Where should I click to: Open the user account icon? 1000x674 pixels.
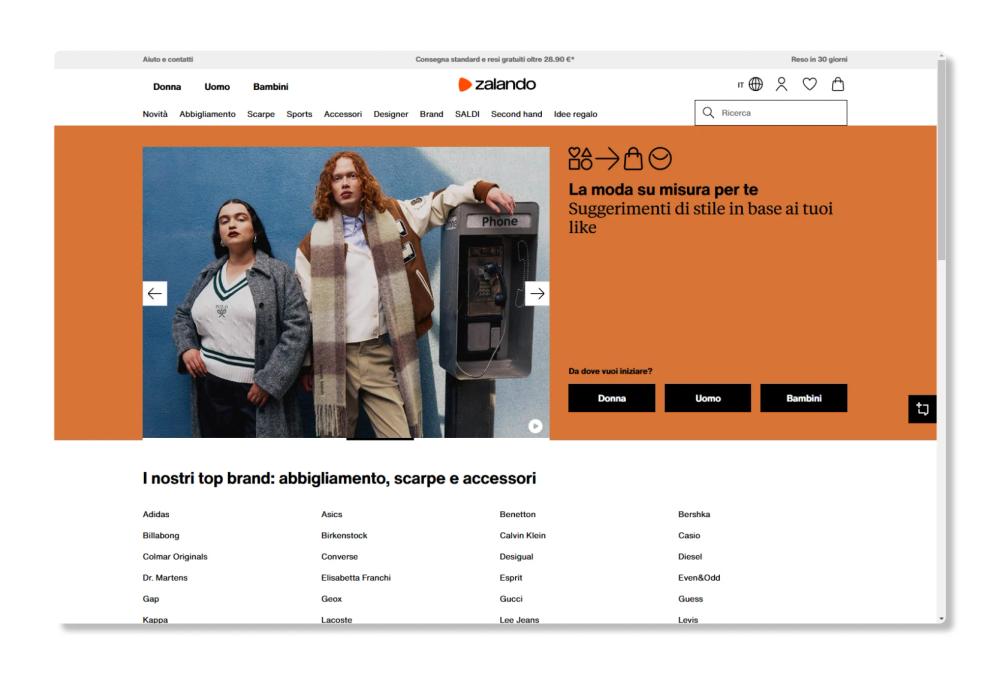tap(781, 84)
